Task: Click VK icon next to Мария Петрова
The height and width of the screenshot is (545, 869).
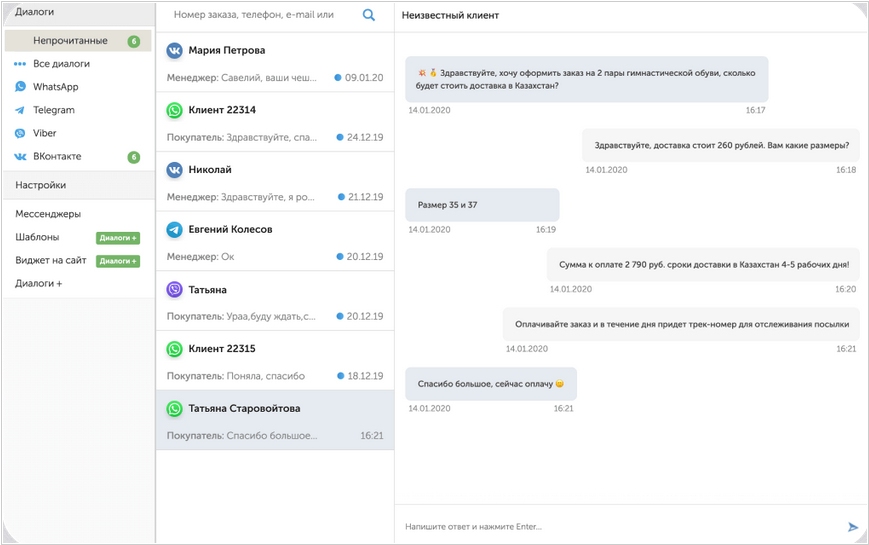Action: click(175, 50)
